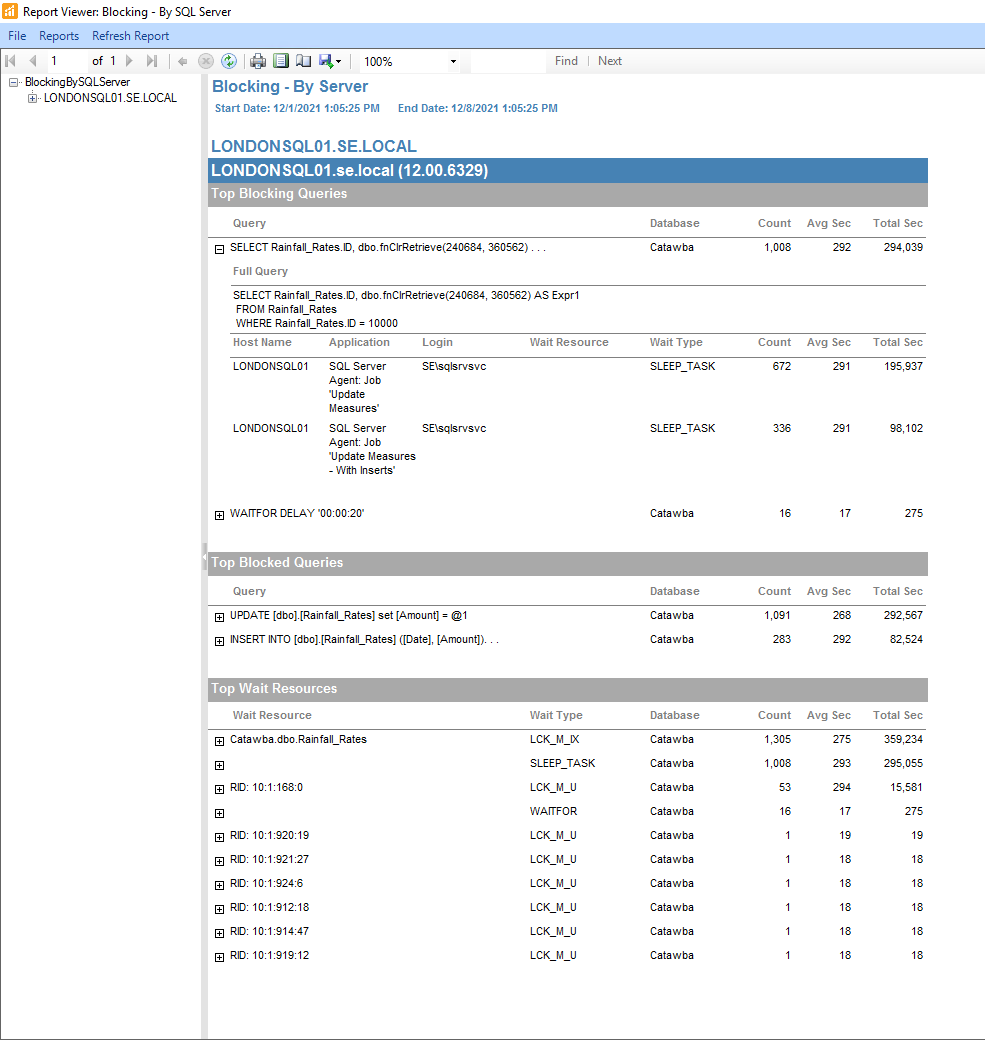
Task: Click the Find text input box
Action: point(507,61)
